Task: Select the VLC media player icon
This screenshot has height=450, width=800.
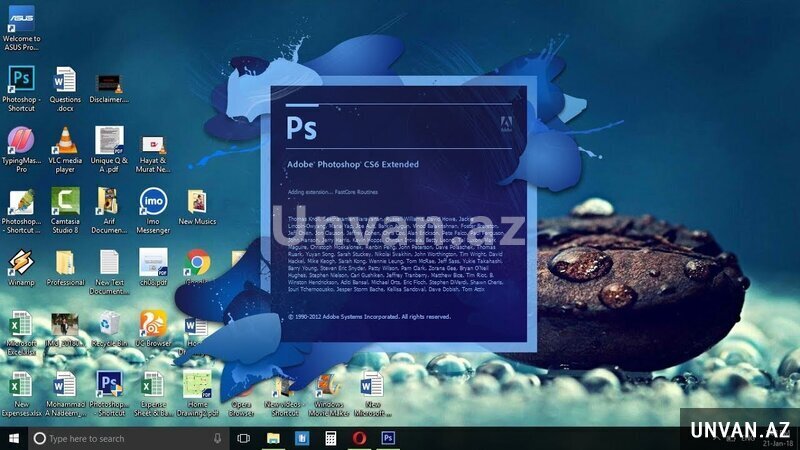Action: pos(65,141)
